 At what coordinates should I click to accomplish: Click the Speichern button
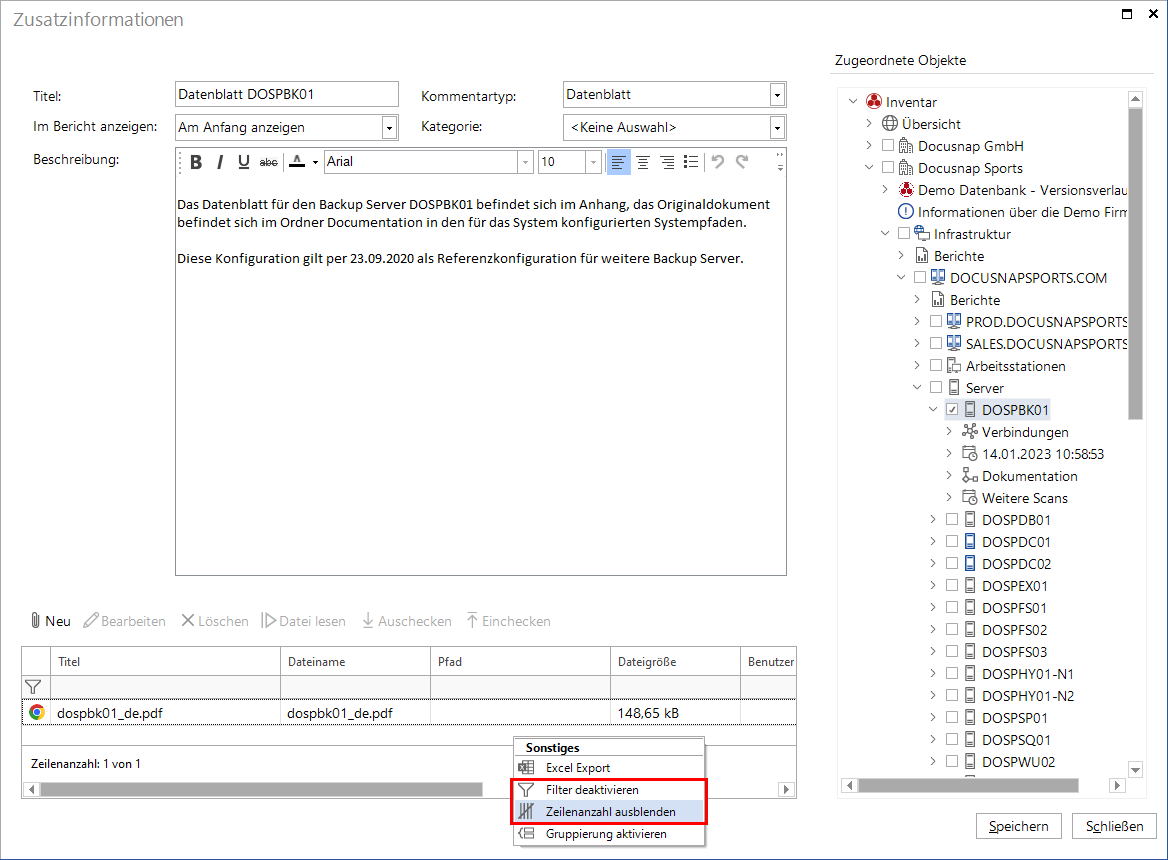point(1018,826)
